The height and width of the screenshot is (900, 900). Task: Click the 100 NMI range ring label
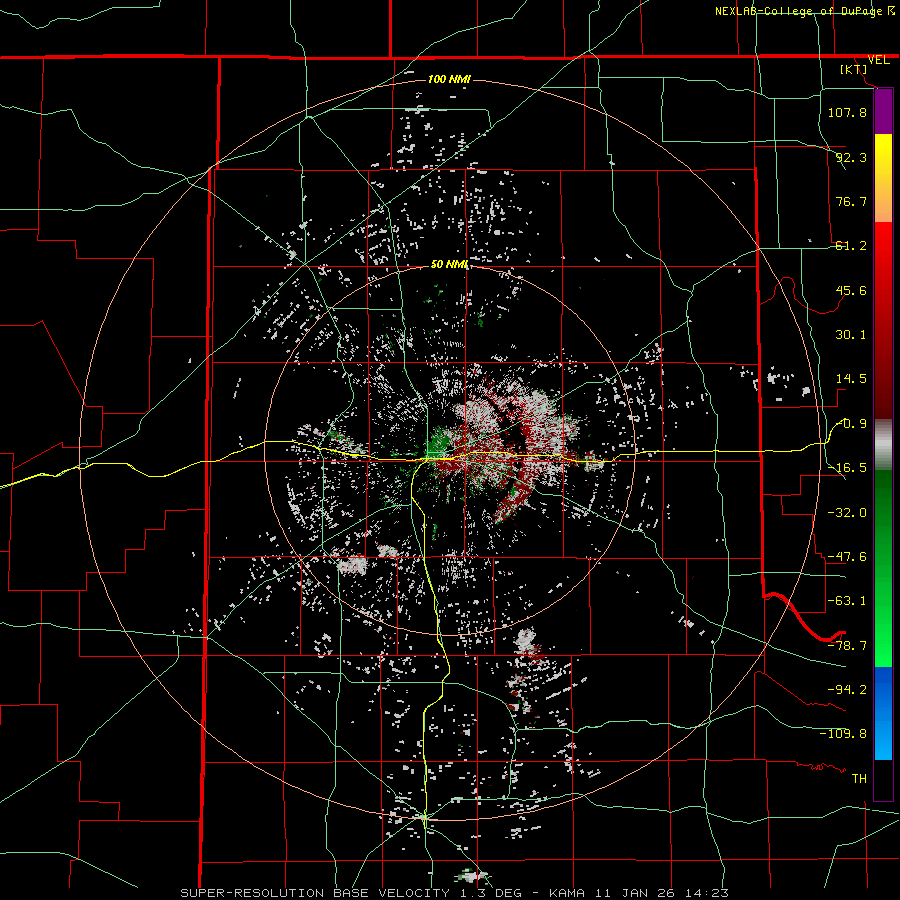point(449,79)
